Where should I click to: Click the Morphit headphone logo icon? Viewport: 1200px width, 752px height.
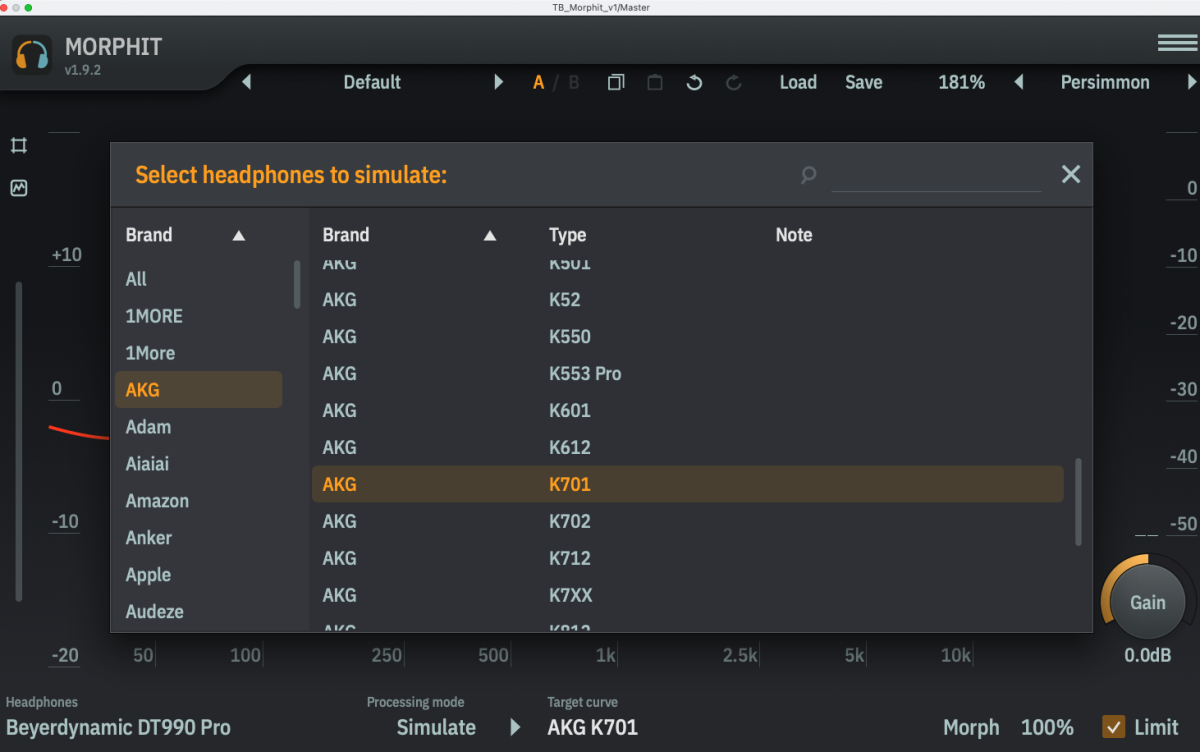tap(32, 54)
